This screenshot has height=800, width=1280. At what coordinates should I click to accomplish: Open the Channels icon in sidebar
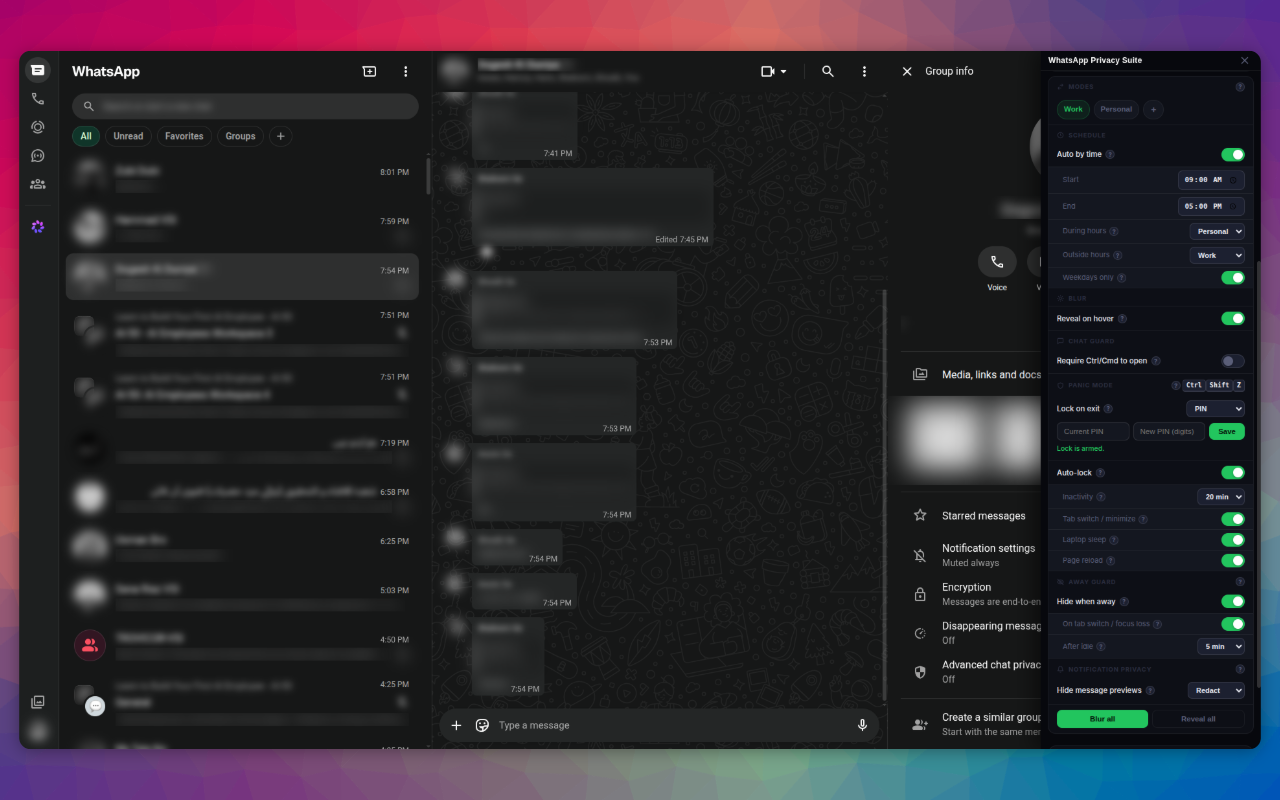37,156
